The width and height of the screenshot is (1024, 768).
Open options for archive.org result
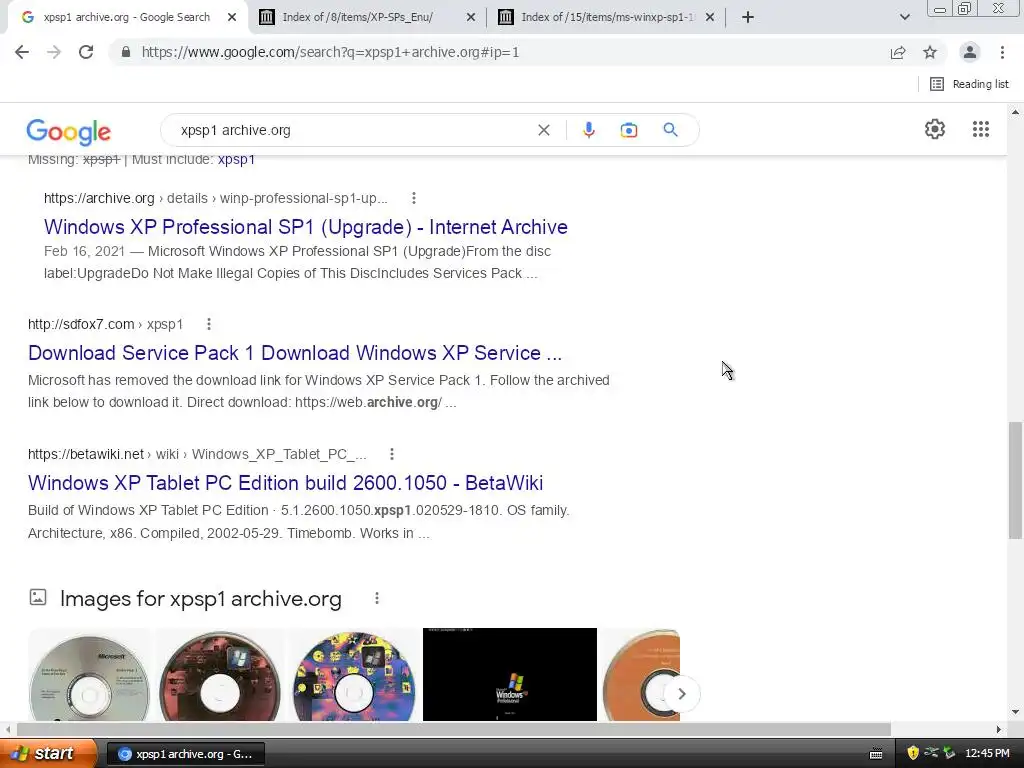point(413,198)
